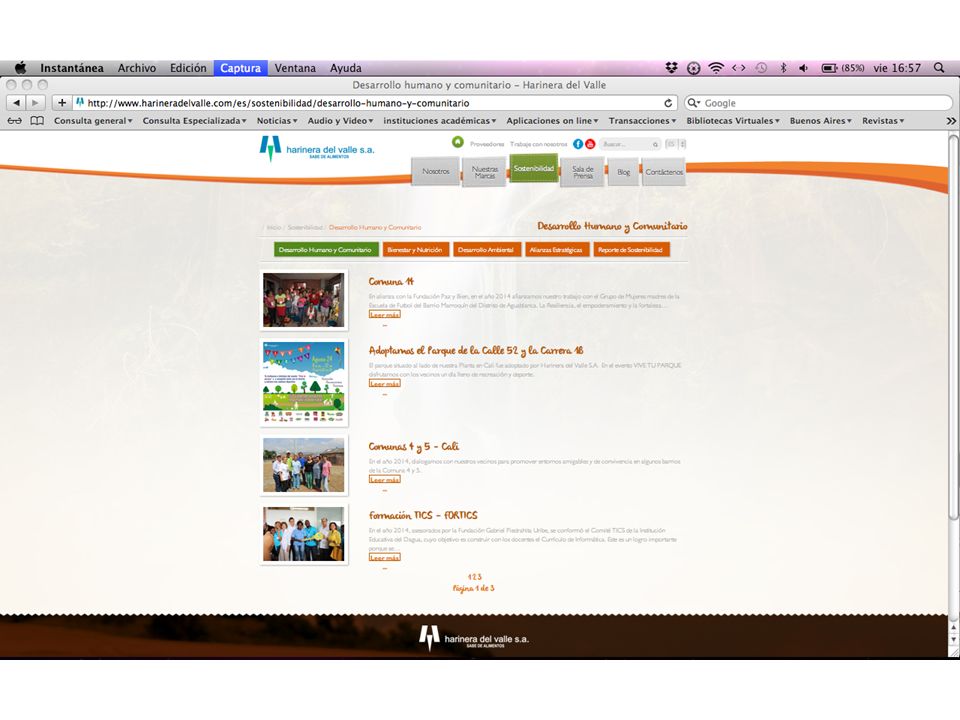Viewport: 960px width, 720px height.
Task: Select the Reporte de Sostenibilidad button
Action: click(631, 250)
